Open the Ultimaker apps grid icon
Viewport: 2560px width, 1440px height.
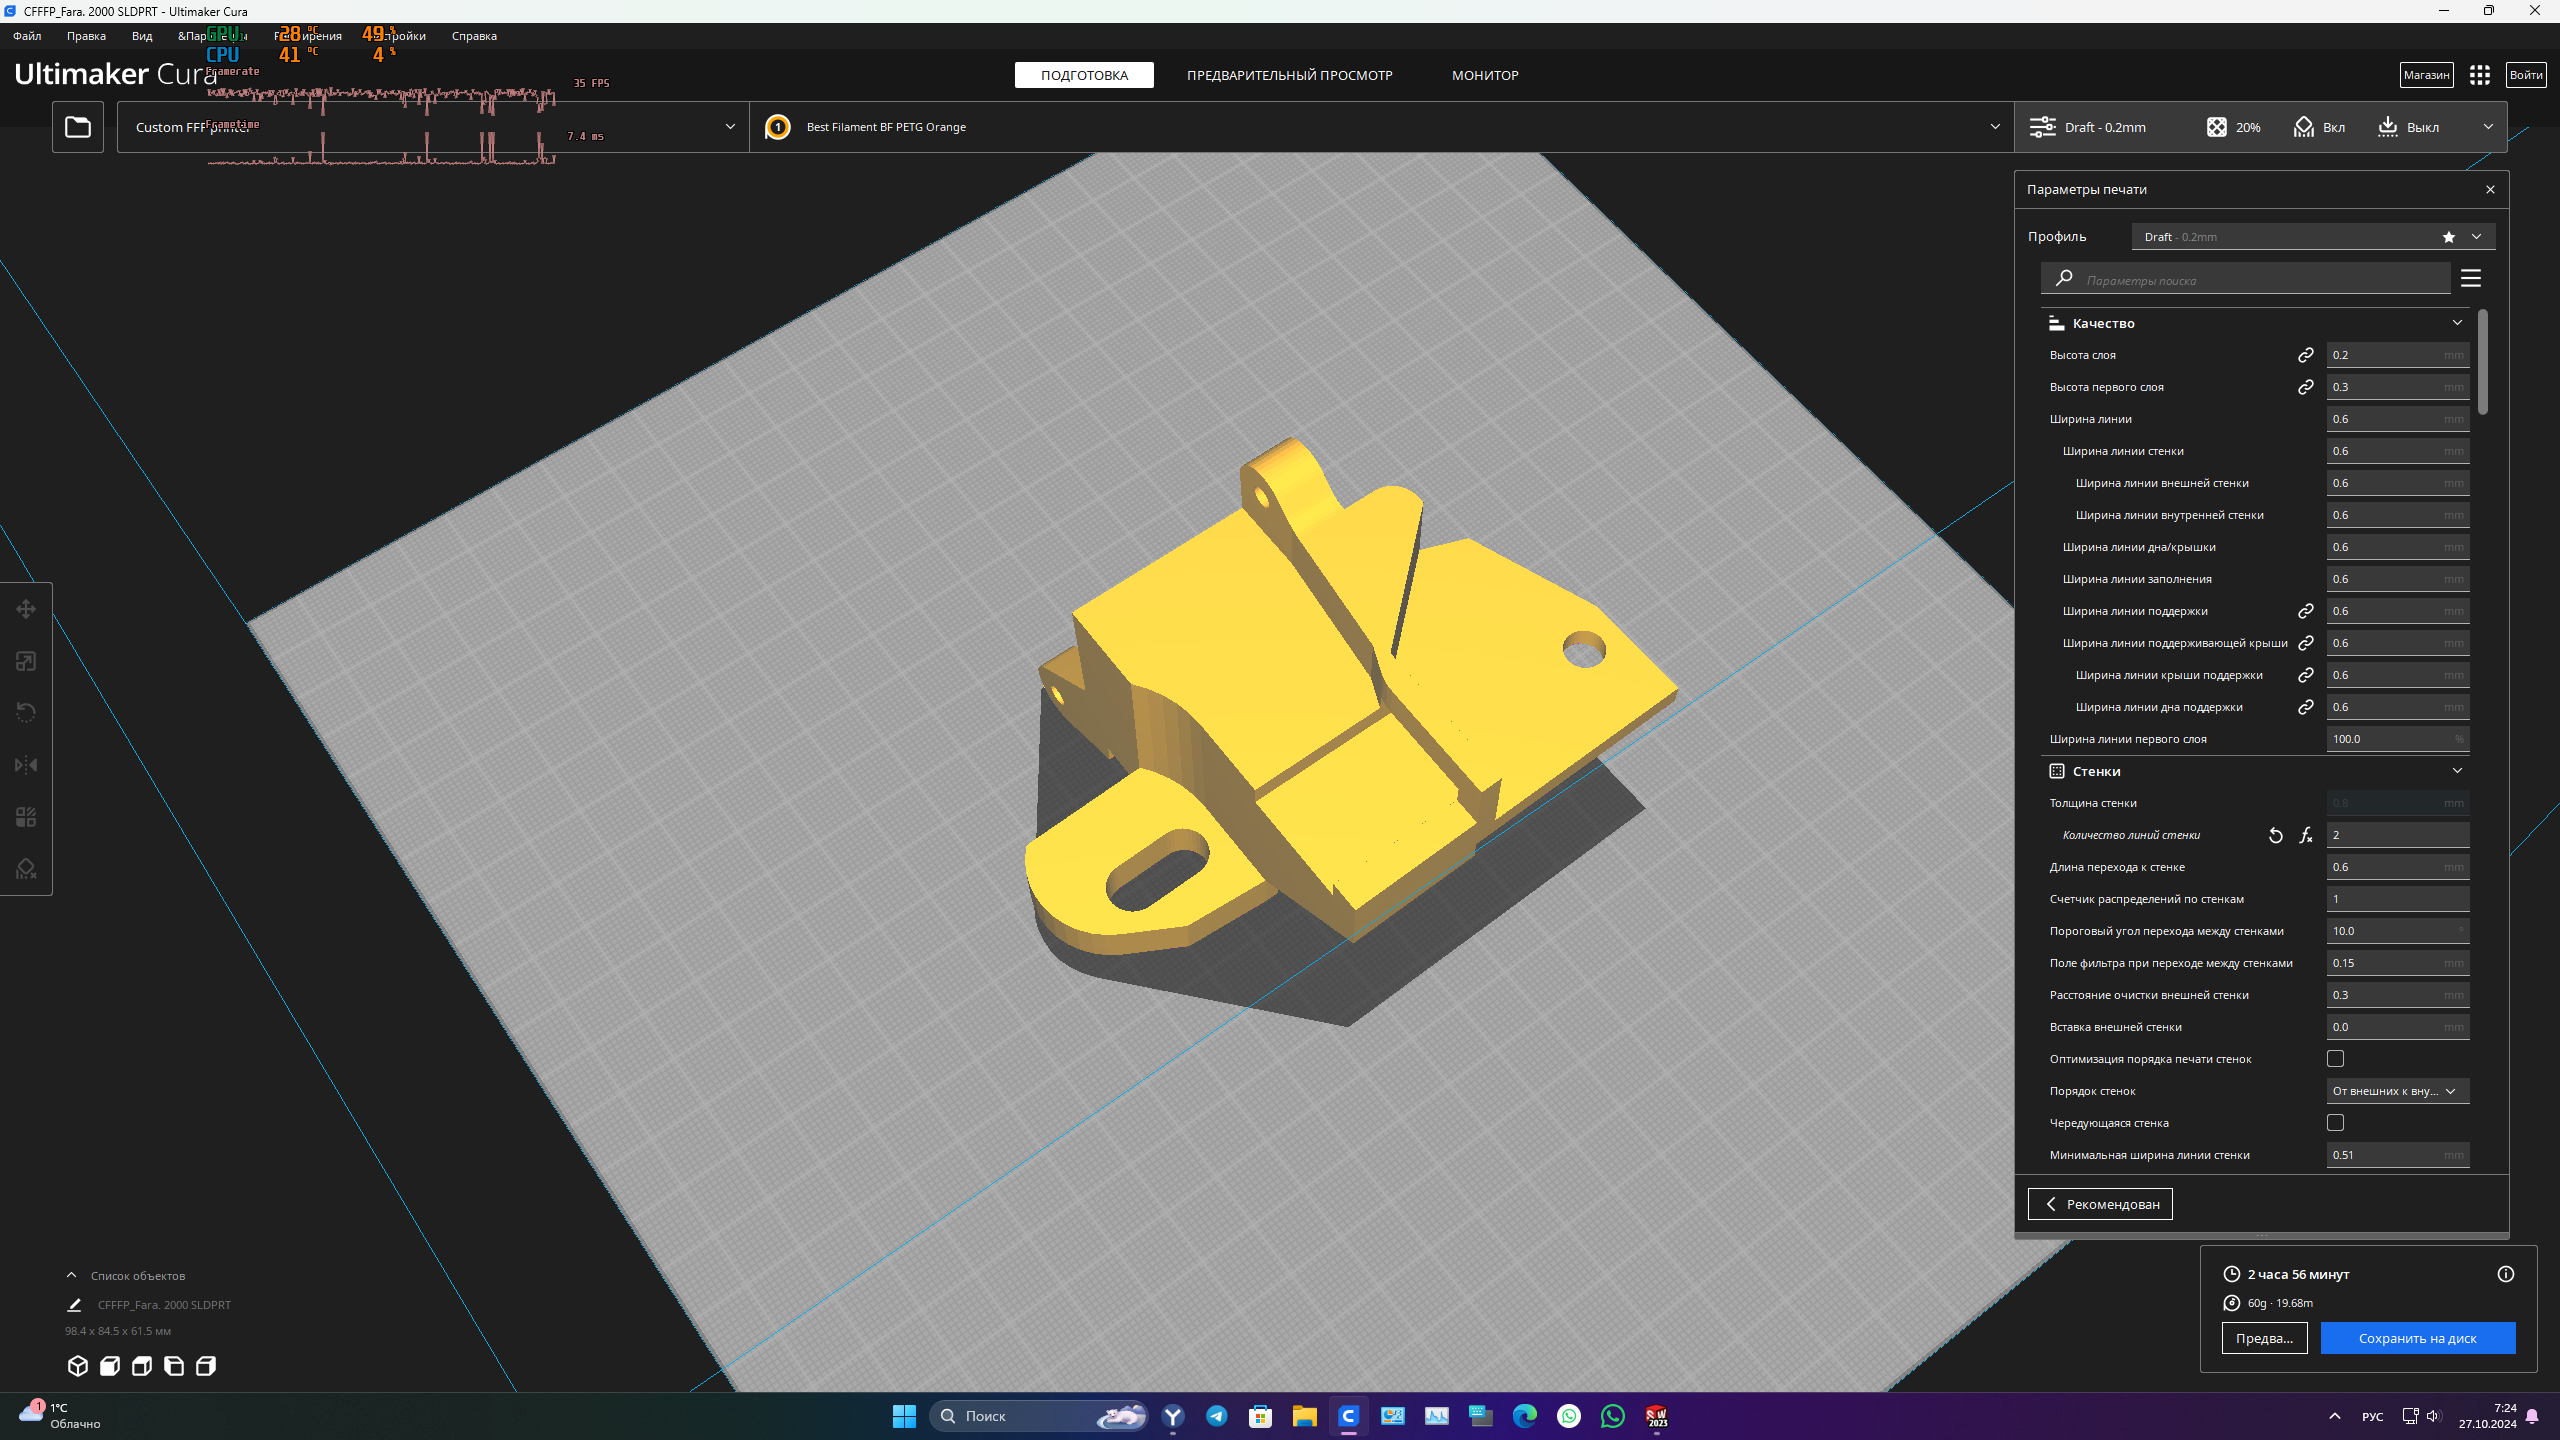pyautogui.click(x=2480, y=75)
